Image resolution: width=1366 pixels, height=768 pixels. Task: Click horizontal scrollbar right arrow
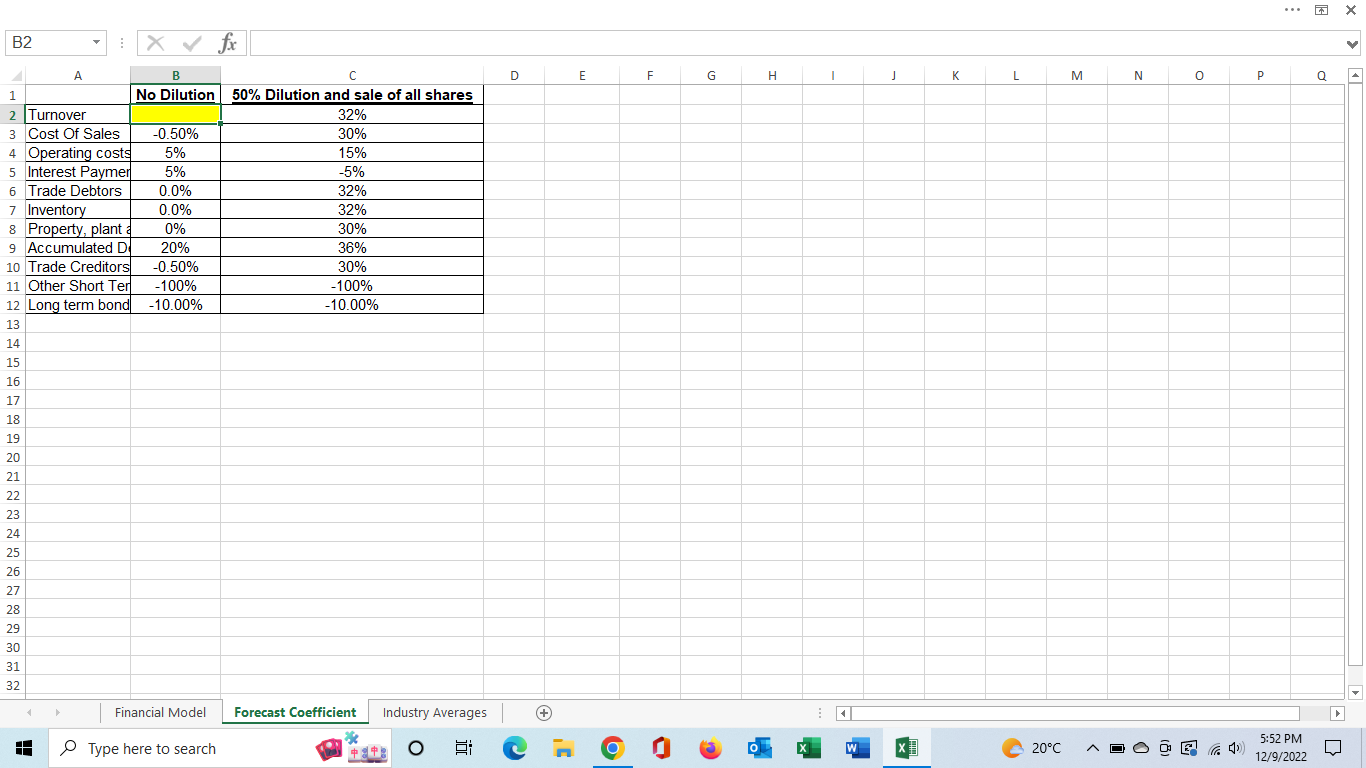[1336, 713]
